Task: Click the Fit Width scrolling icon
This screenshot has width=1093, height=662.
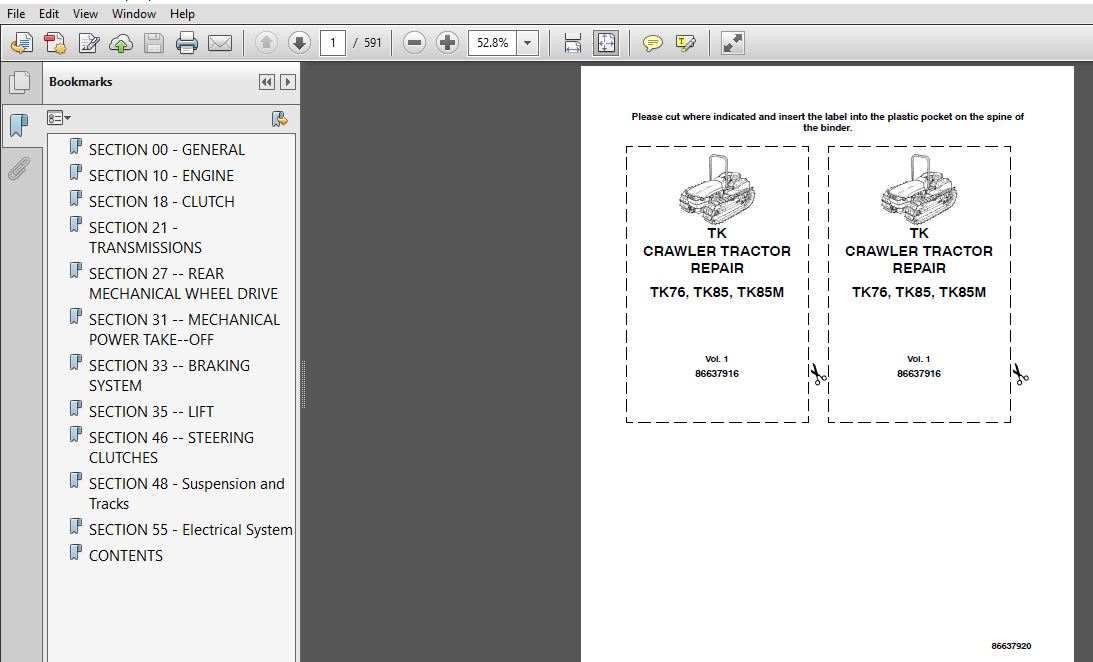Action: [x=572, y=43]
